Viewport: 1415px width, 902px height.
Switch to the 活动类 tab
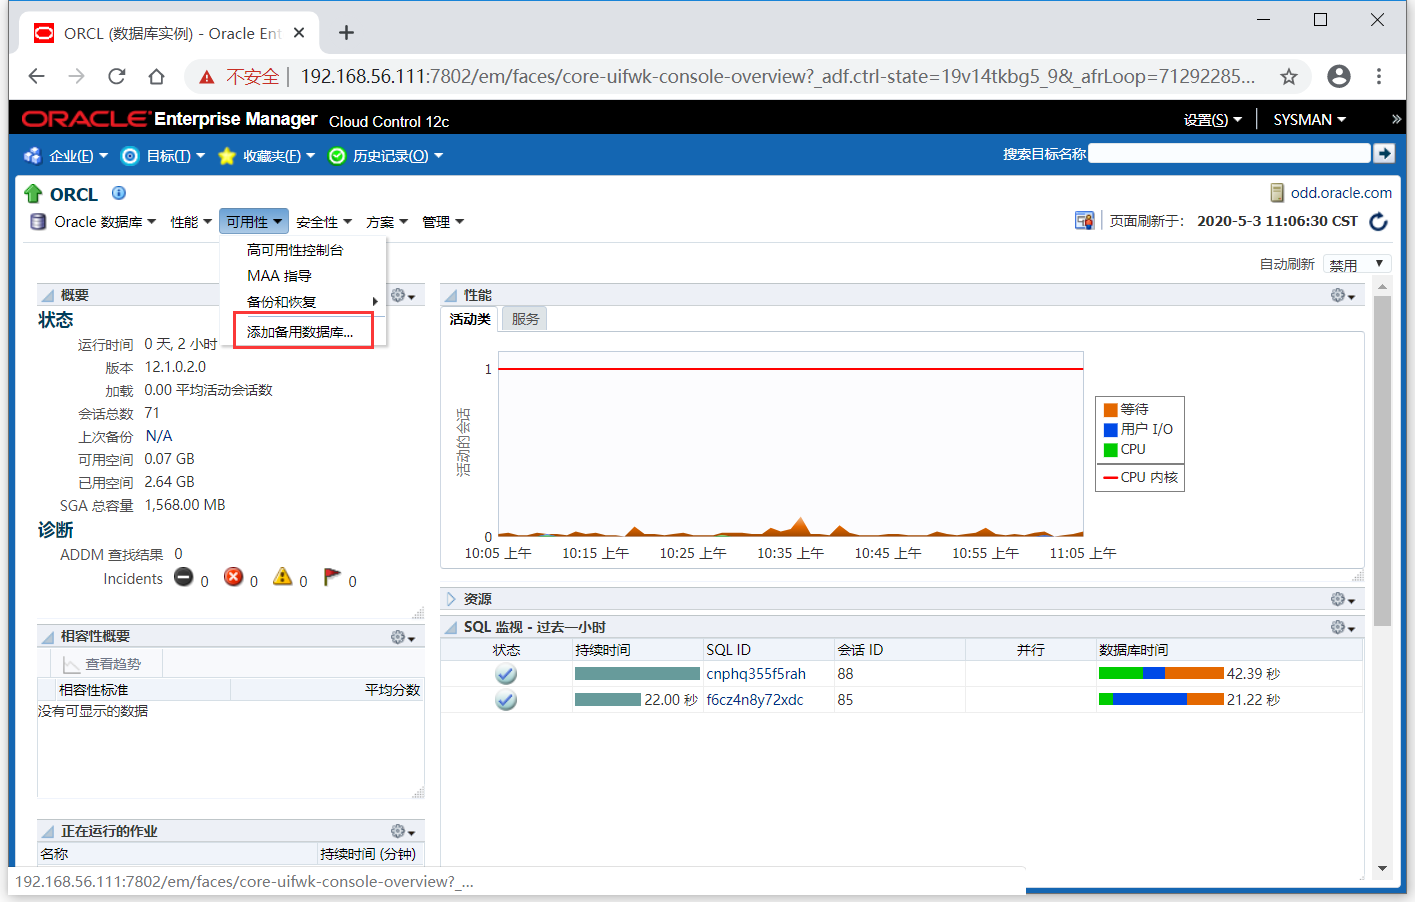(x=470, y=319)
